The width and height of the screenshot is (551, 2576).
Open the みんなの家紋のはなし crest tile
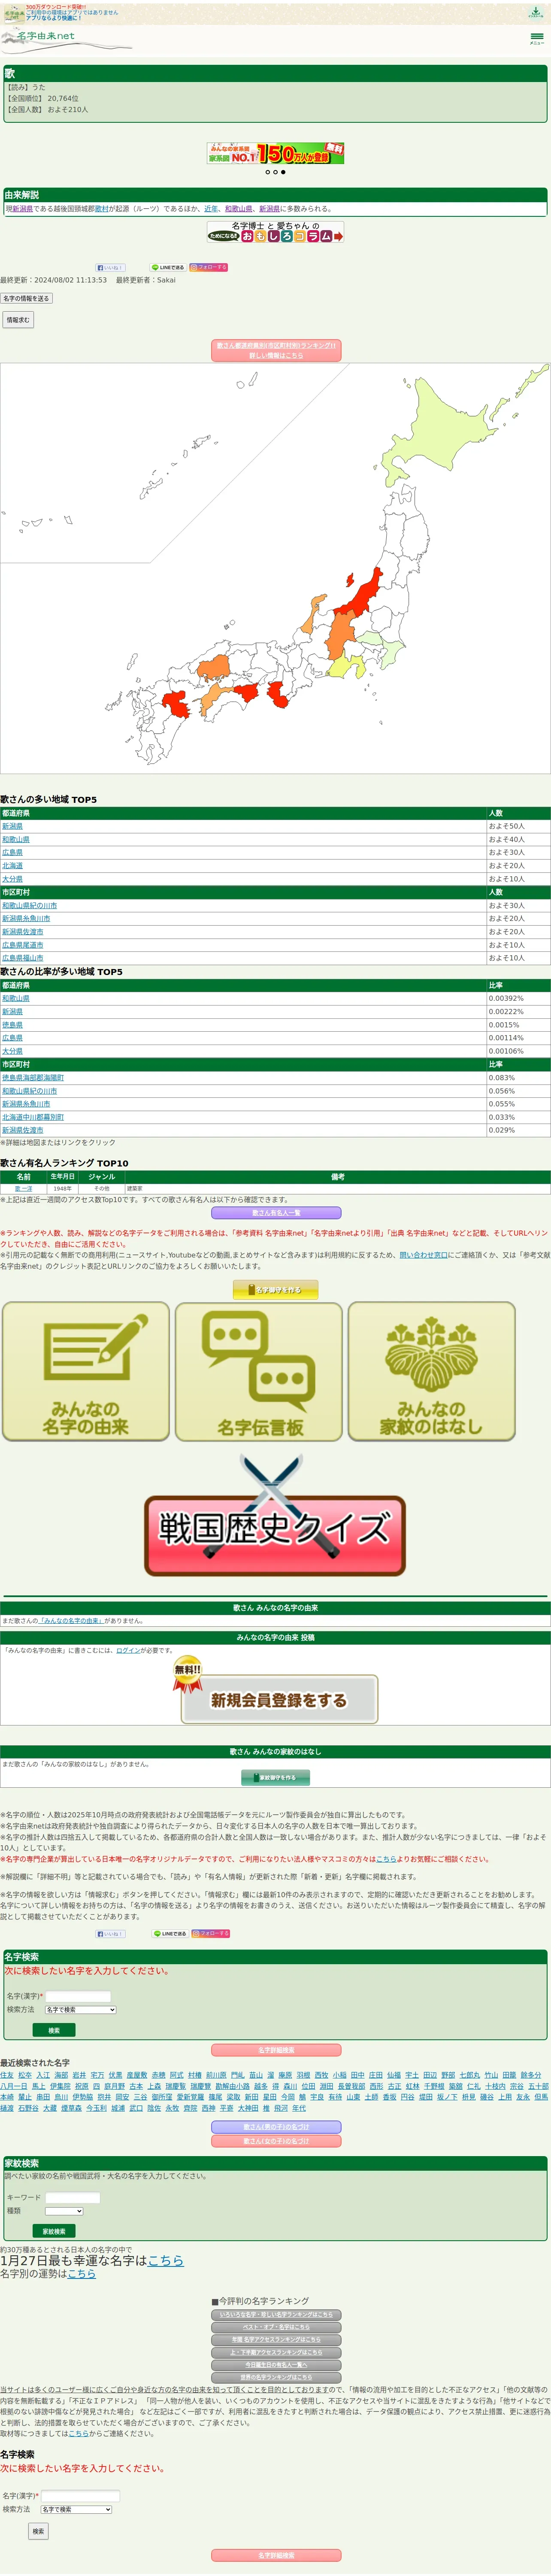(x=432, y=1371)
